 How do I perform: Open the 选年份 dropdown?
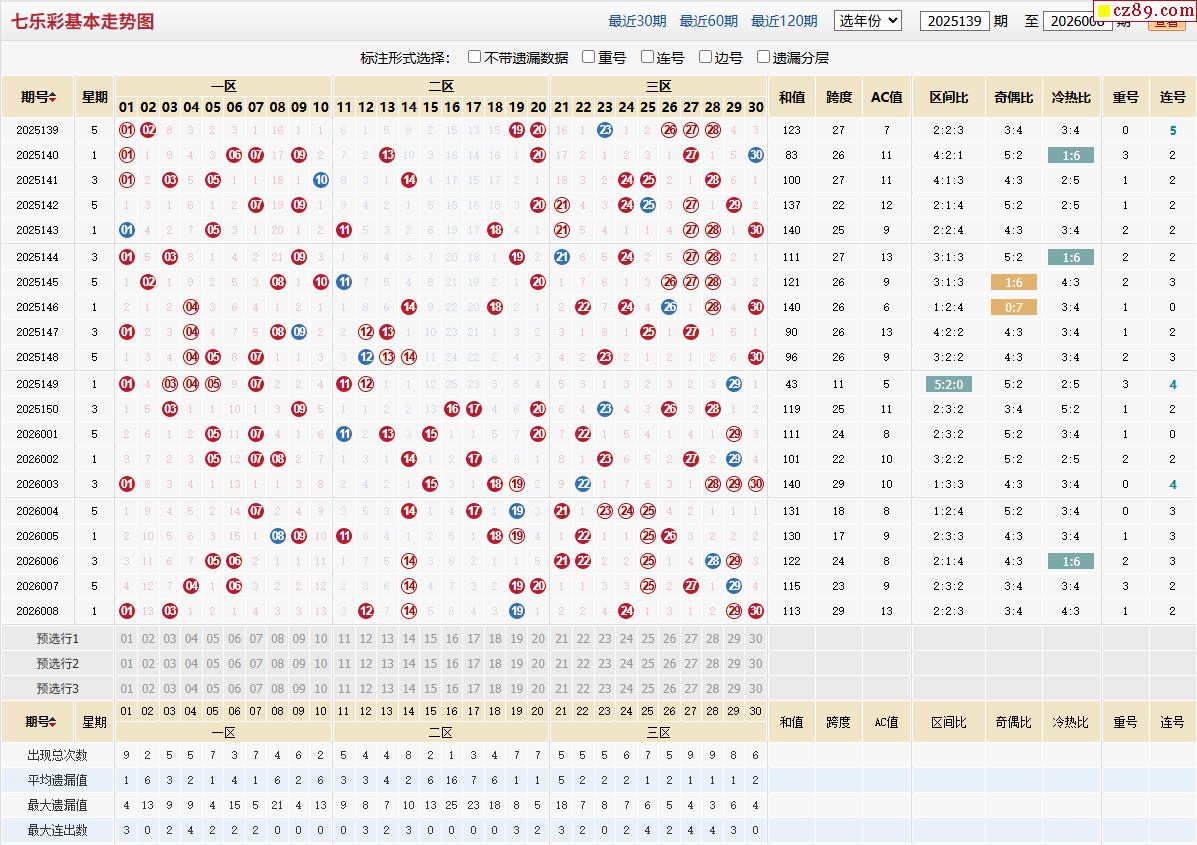867,20
